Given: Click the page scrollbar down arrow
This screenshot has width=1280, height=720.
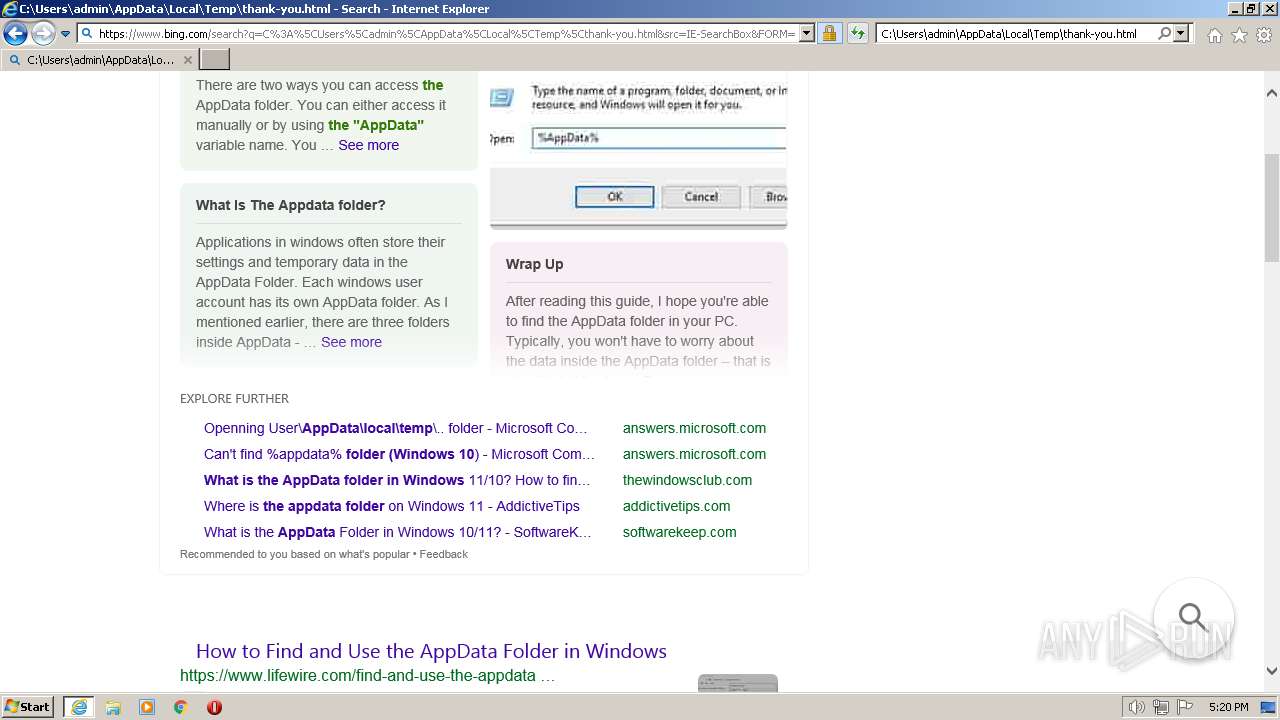Looking at the screenshot, I should [1272, 671].
